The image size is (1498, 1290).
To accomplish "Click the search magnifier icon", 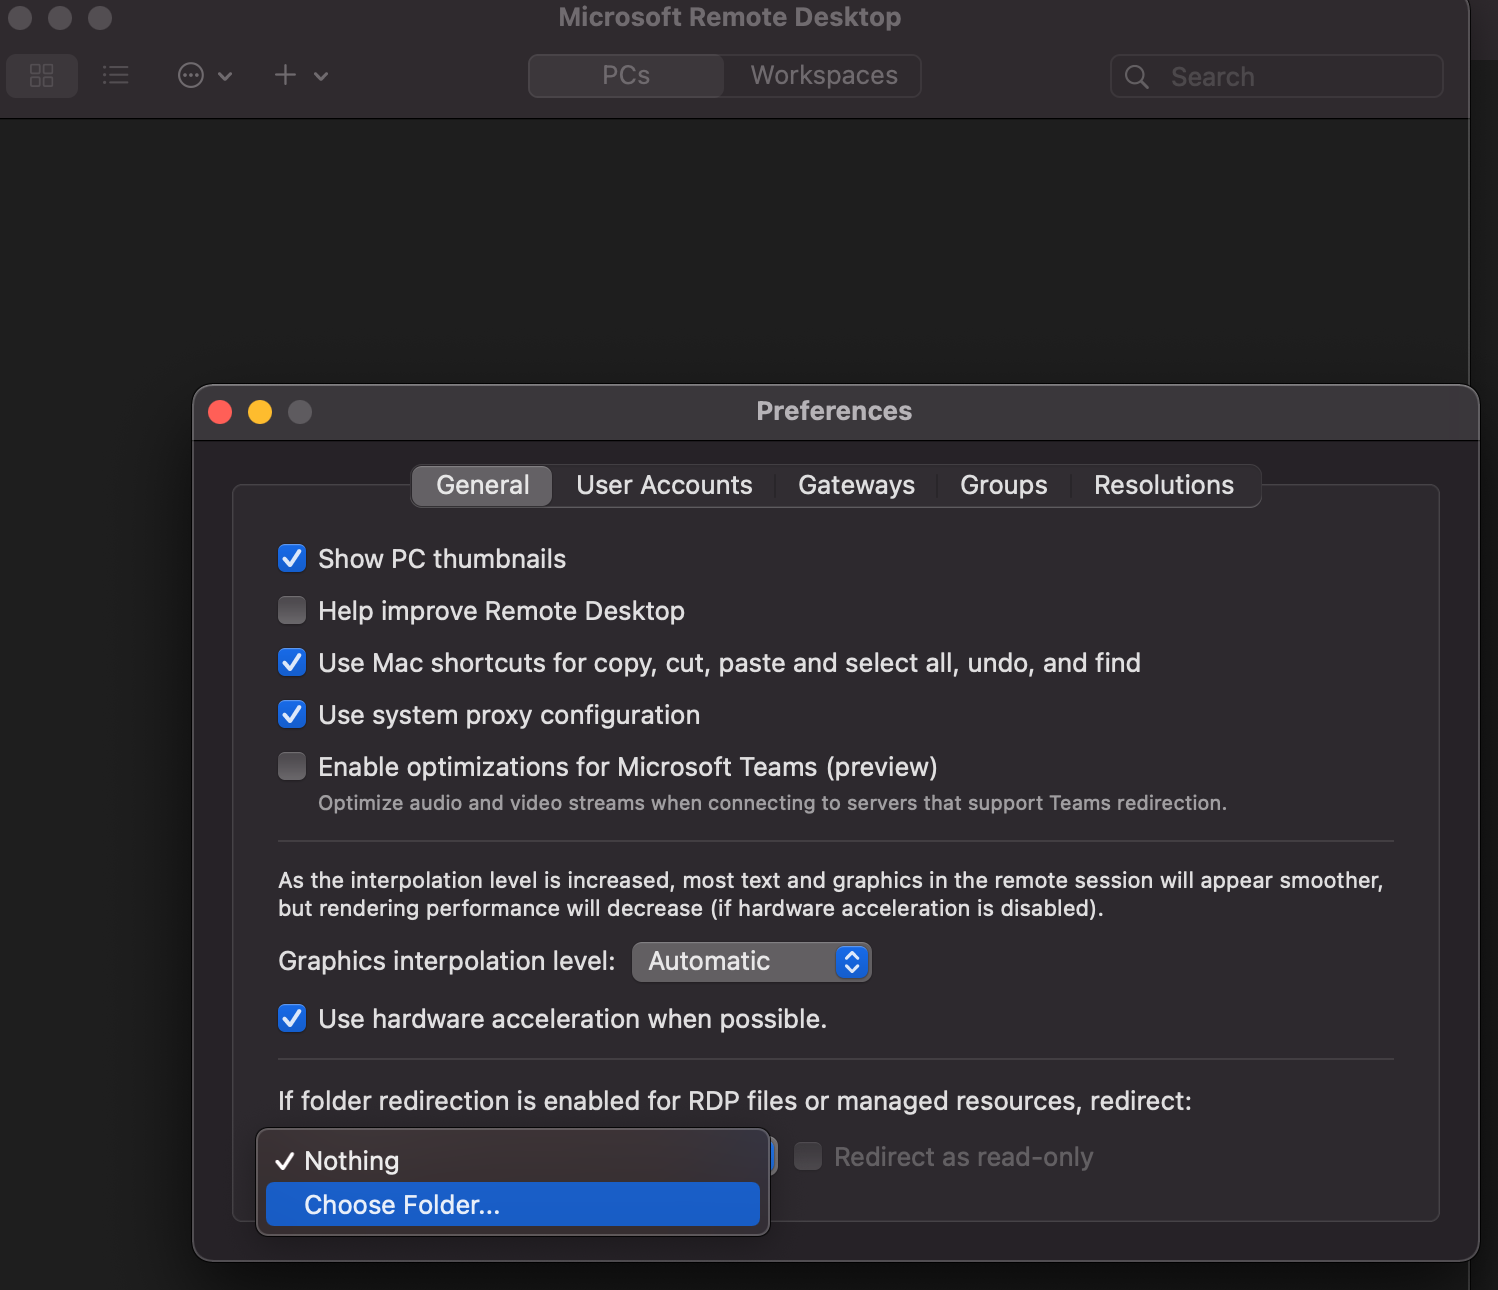I will pos(1136,76).
